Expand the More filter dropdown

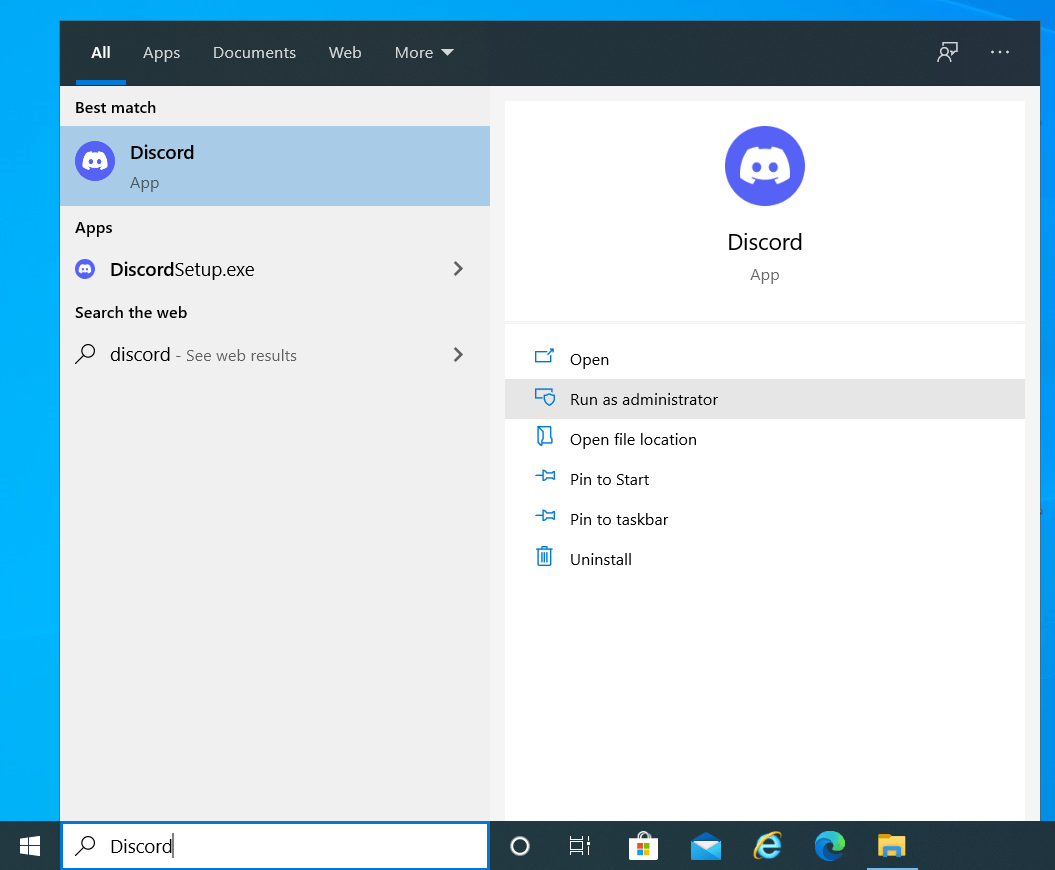[x=424, y=53]
